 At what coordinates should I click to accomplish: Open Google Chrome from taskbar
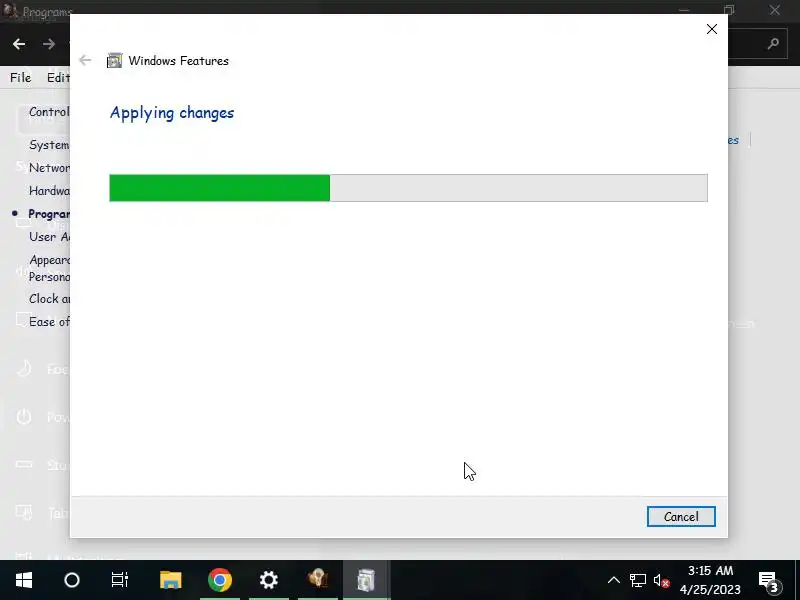(x=220, y=580)
